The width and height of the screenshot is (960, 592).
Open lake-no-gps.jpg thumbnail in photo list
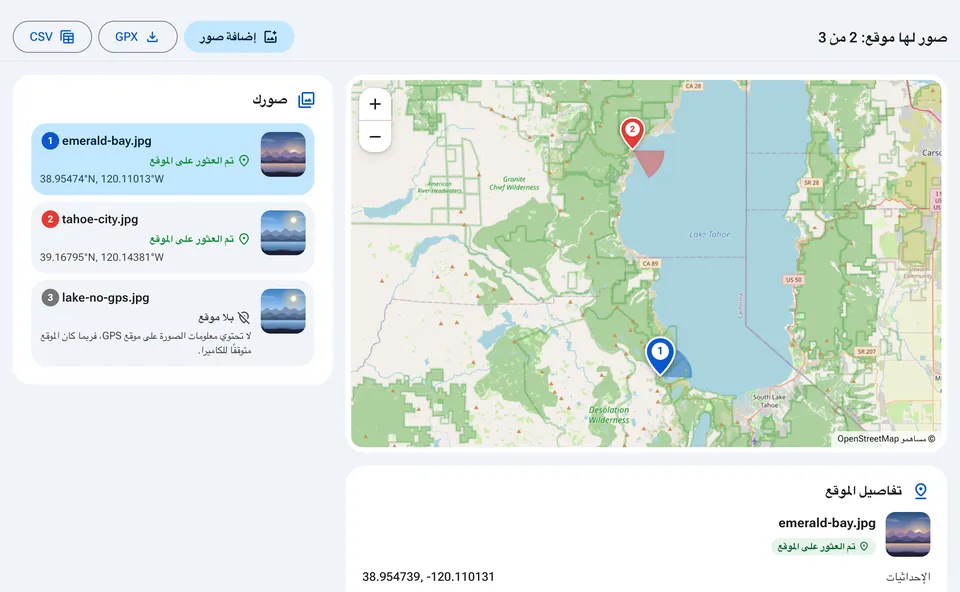coord(283,311)
